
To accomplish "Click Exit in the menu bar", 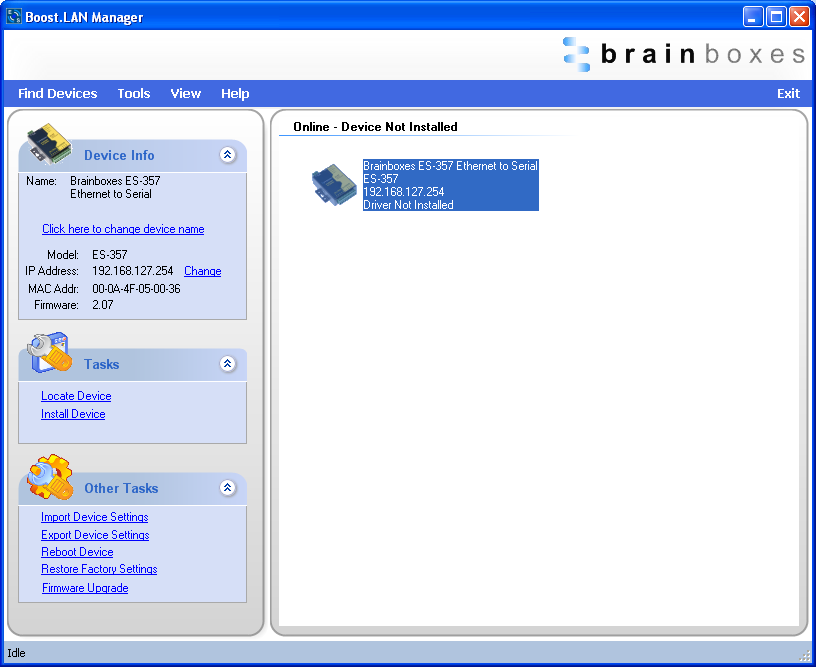I will pos(788,93).
